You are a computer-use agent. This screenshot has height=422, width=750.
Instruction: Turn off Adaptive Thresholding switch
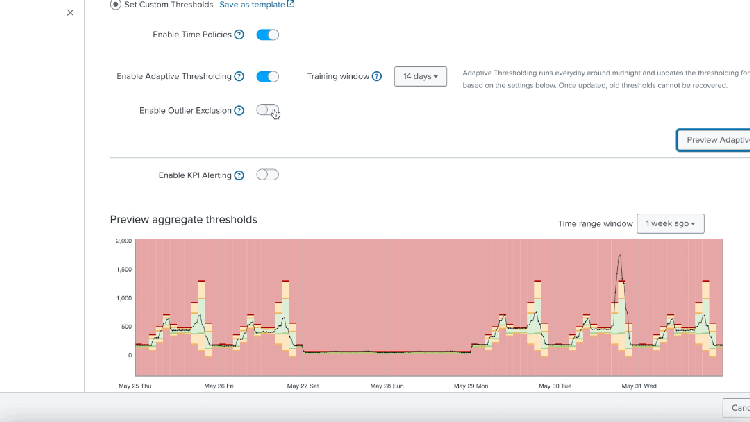tap(267, 76)
